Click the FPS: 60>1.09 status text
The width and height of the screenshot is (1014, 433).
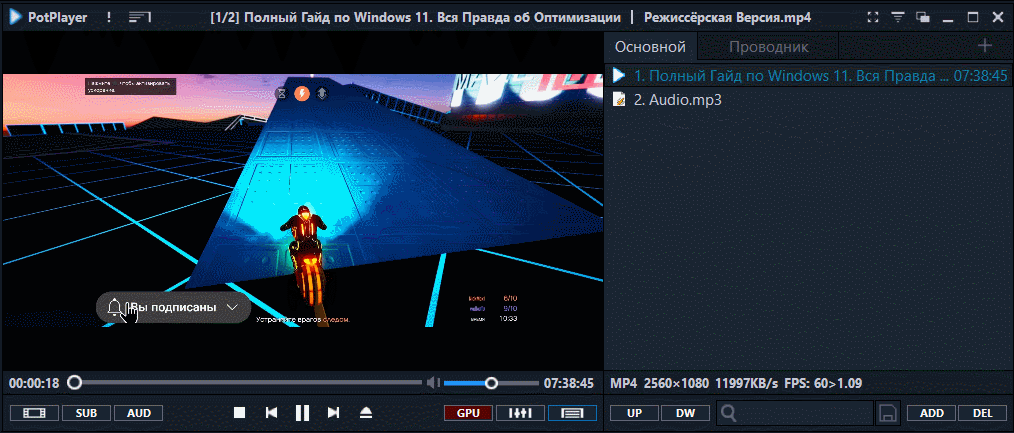[x=823, y=383]
